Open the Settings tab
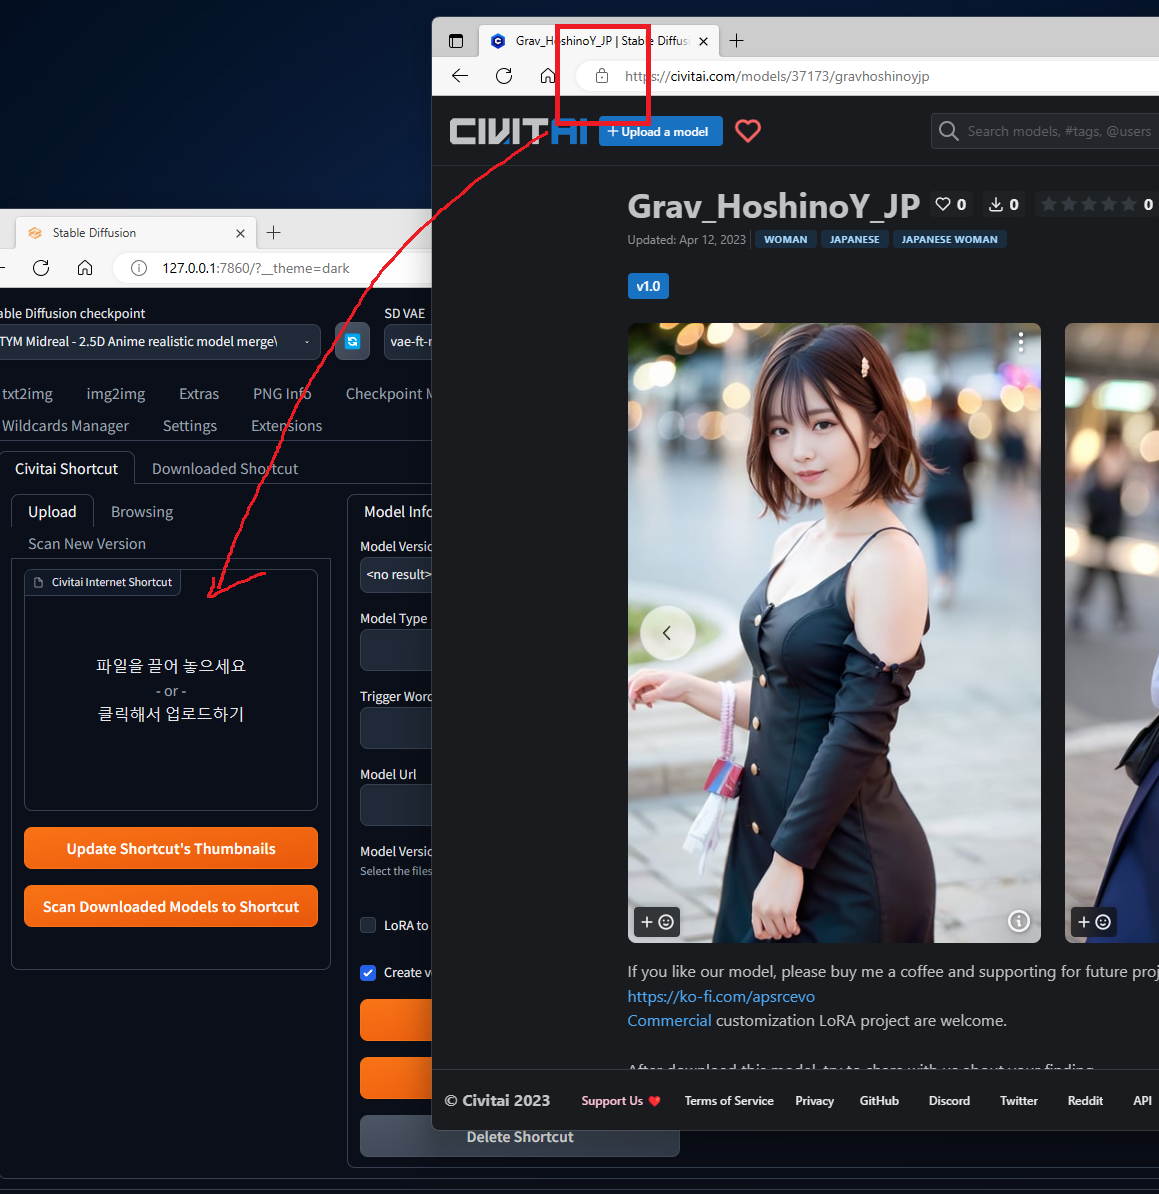The height and width of the screenshot is (1194, 1159). 190,426
